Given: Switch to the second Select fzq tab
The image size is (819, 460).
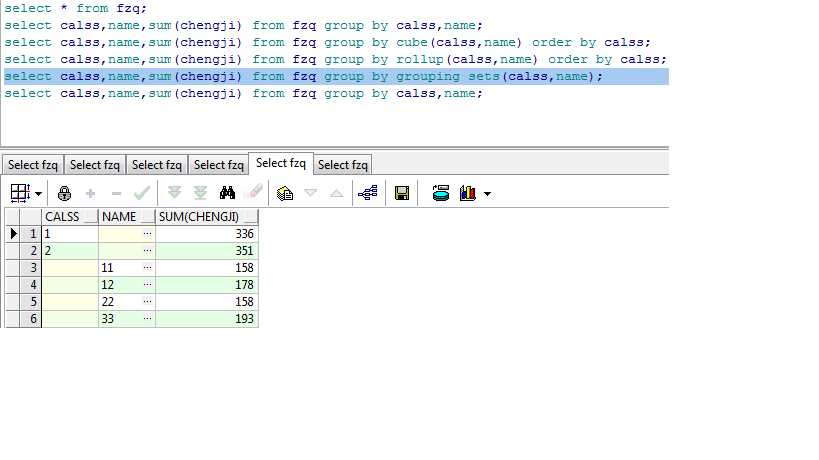Looking at the screenshot, I should pos(95,165).
